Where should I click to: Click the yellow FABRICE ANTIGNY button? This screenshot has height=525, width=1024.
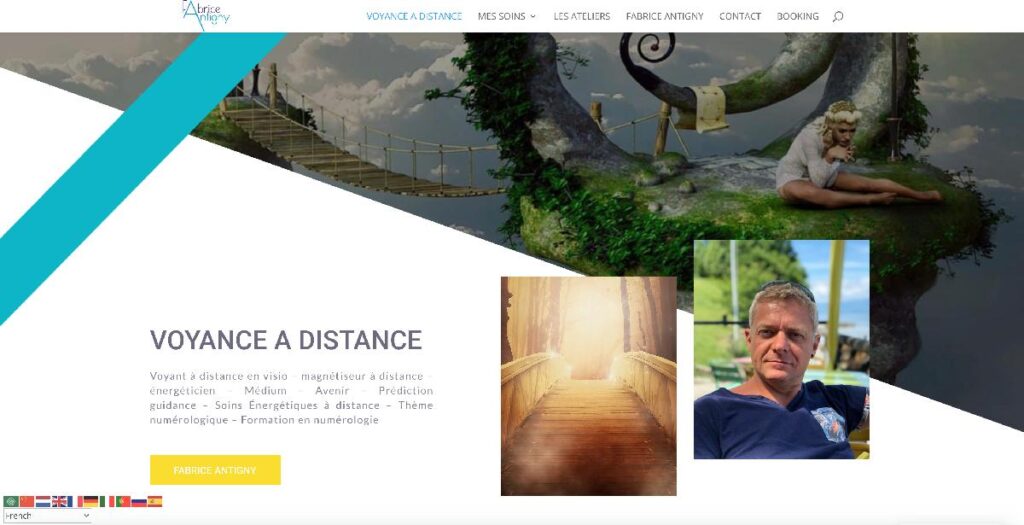coord(216,470)
